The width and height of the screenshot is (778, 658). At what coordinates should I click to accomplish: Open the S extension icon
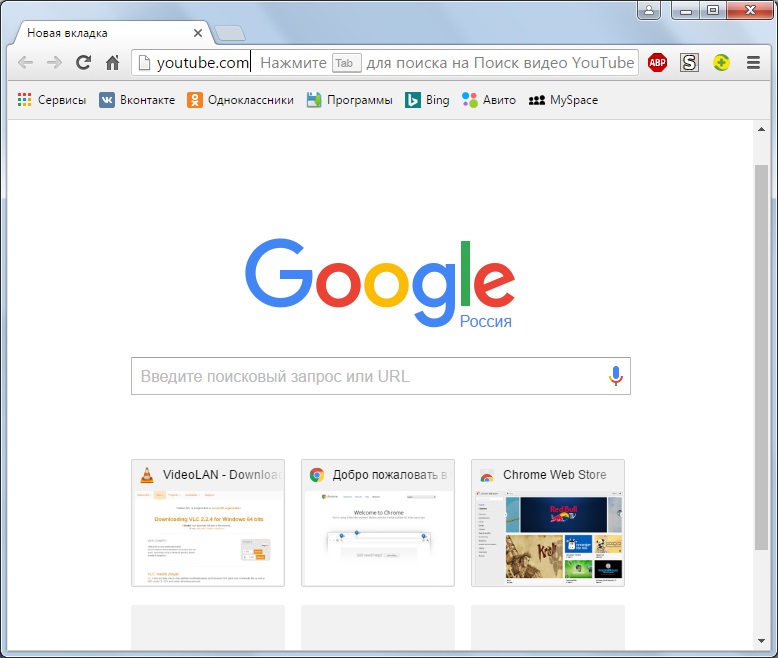coord(689,63)
